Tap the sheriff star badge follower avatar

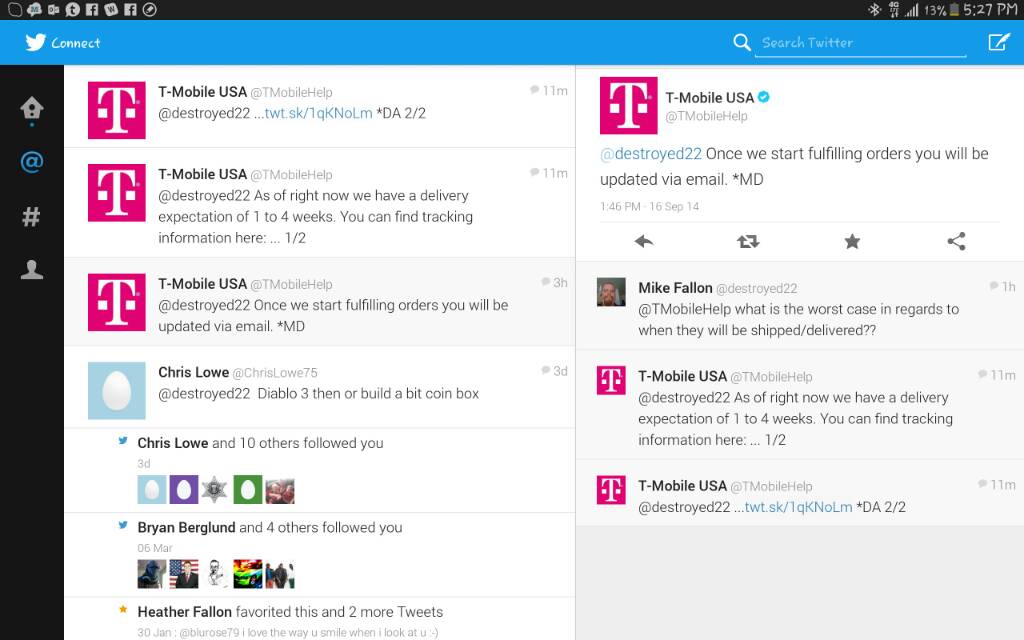[215, 489]
